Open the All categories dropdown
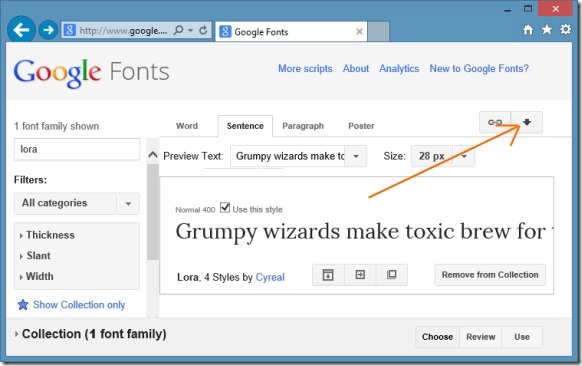The image size is (582, 366). click(x=76, y=203)
